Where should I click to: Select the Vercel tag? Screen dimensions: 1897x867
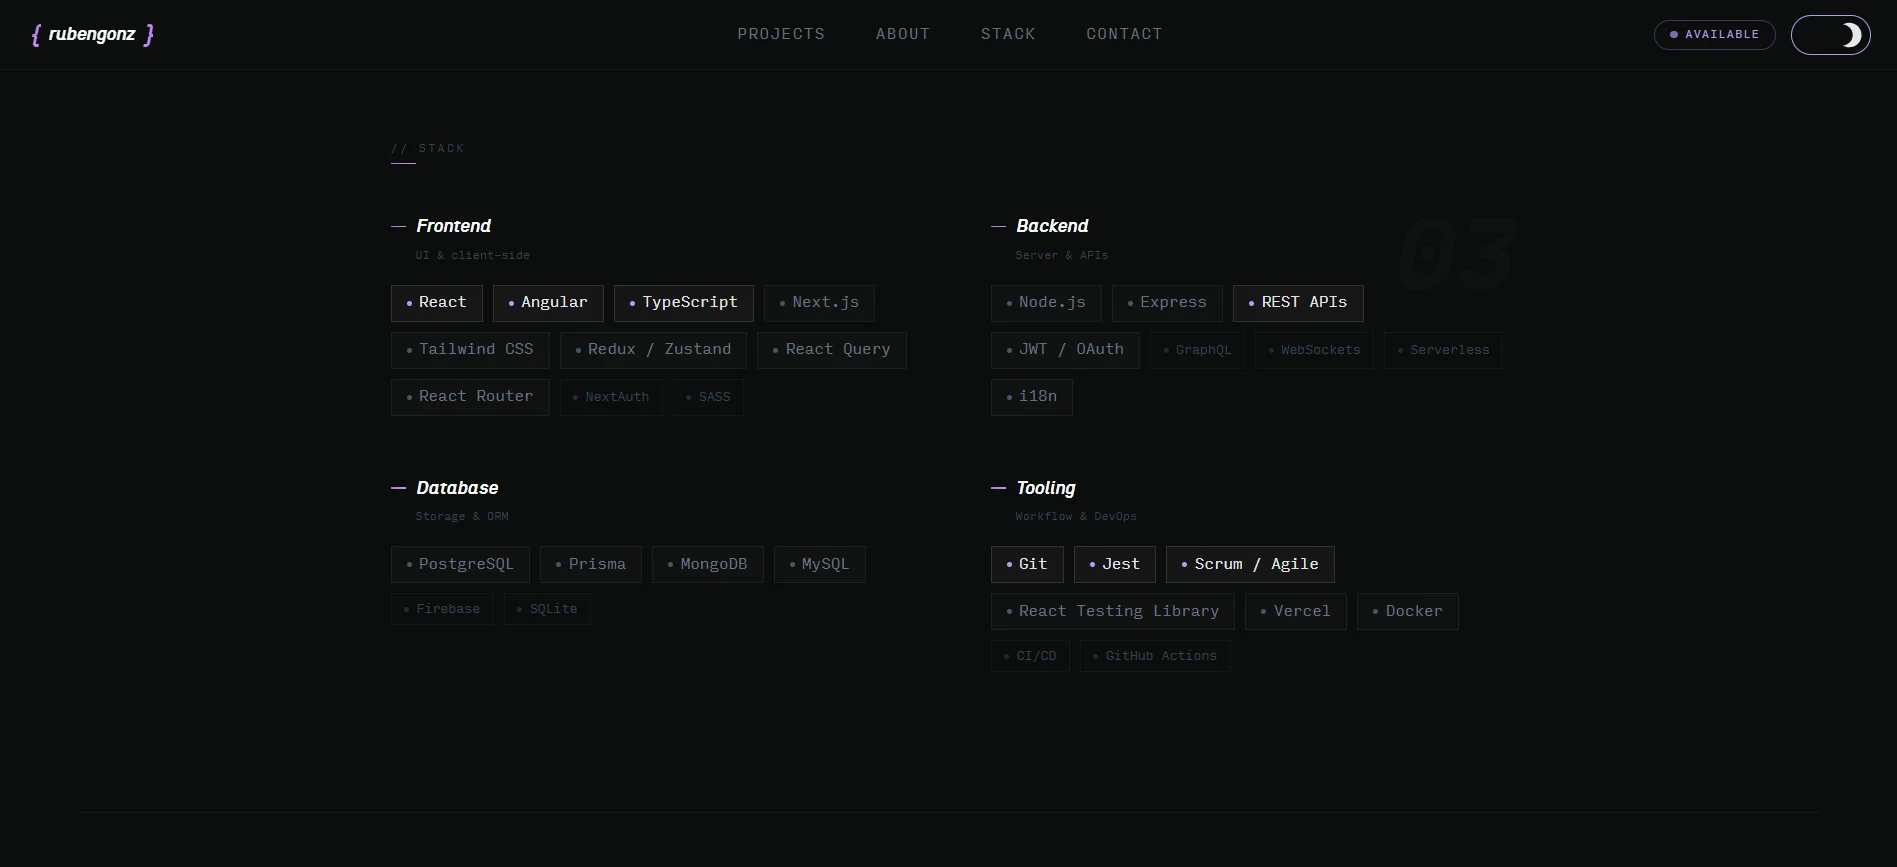1295,611
